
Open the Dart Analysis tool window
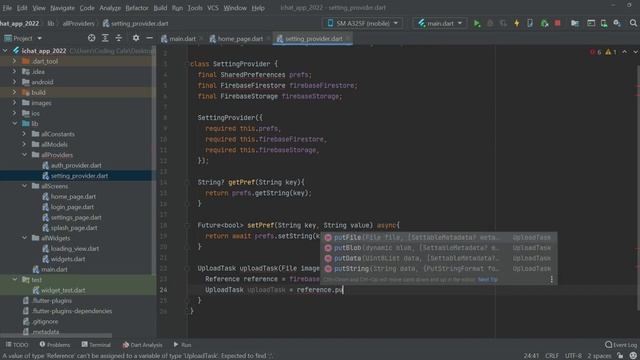tap(142, 345)
